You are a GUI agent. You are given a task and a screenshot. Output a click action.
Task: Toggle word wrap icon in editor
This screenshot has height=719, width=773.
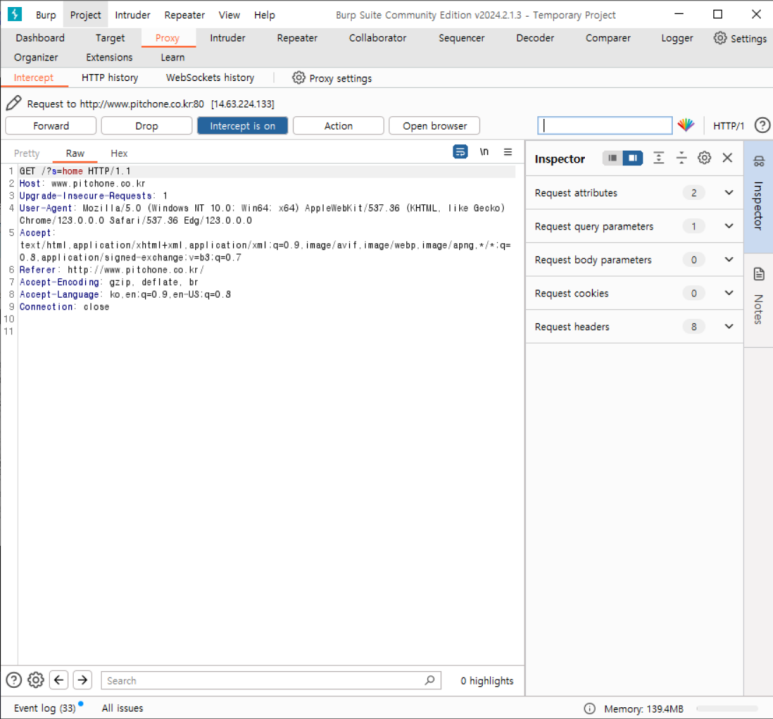(x=460, y=152)
